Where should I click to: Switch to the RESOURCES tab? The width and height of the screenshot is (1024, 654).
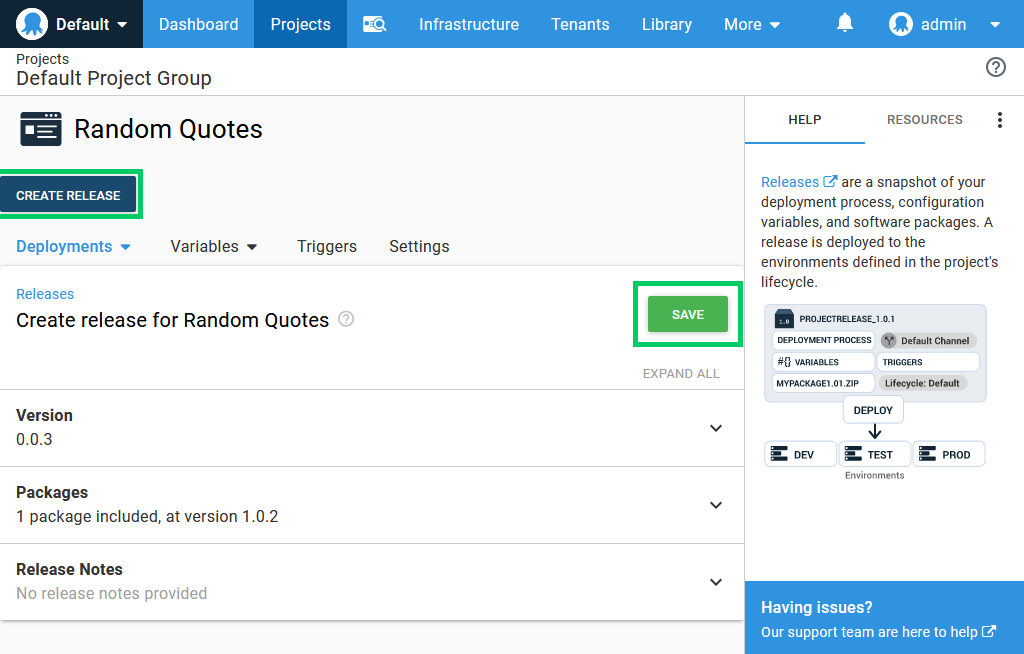924,120
